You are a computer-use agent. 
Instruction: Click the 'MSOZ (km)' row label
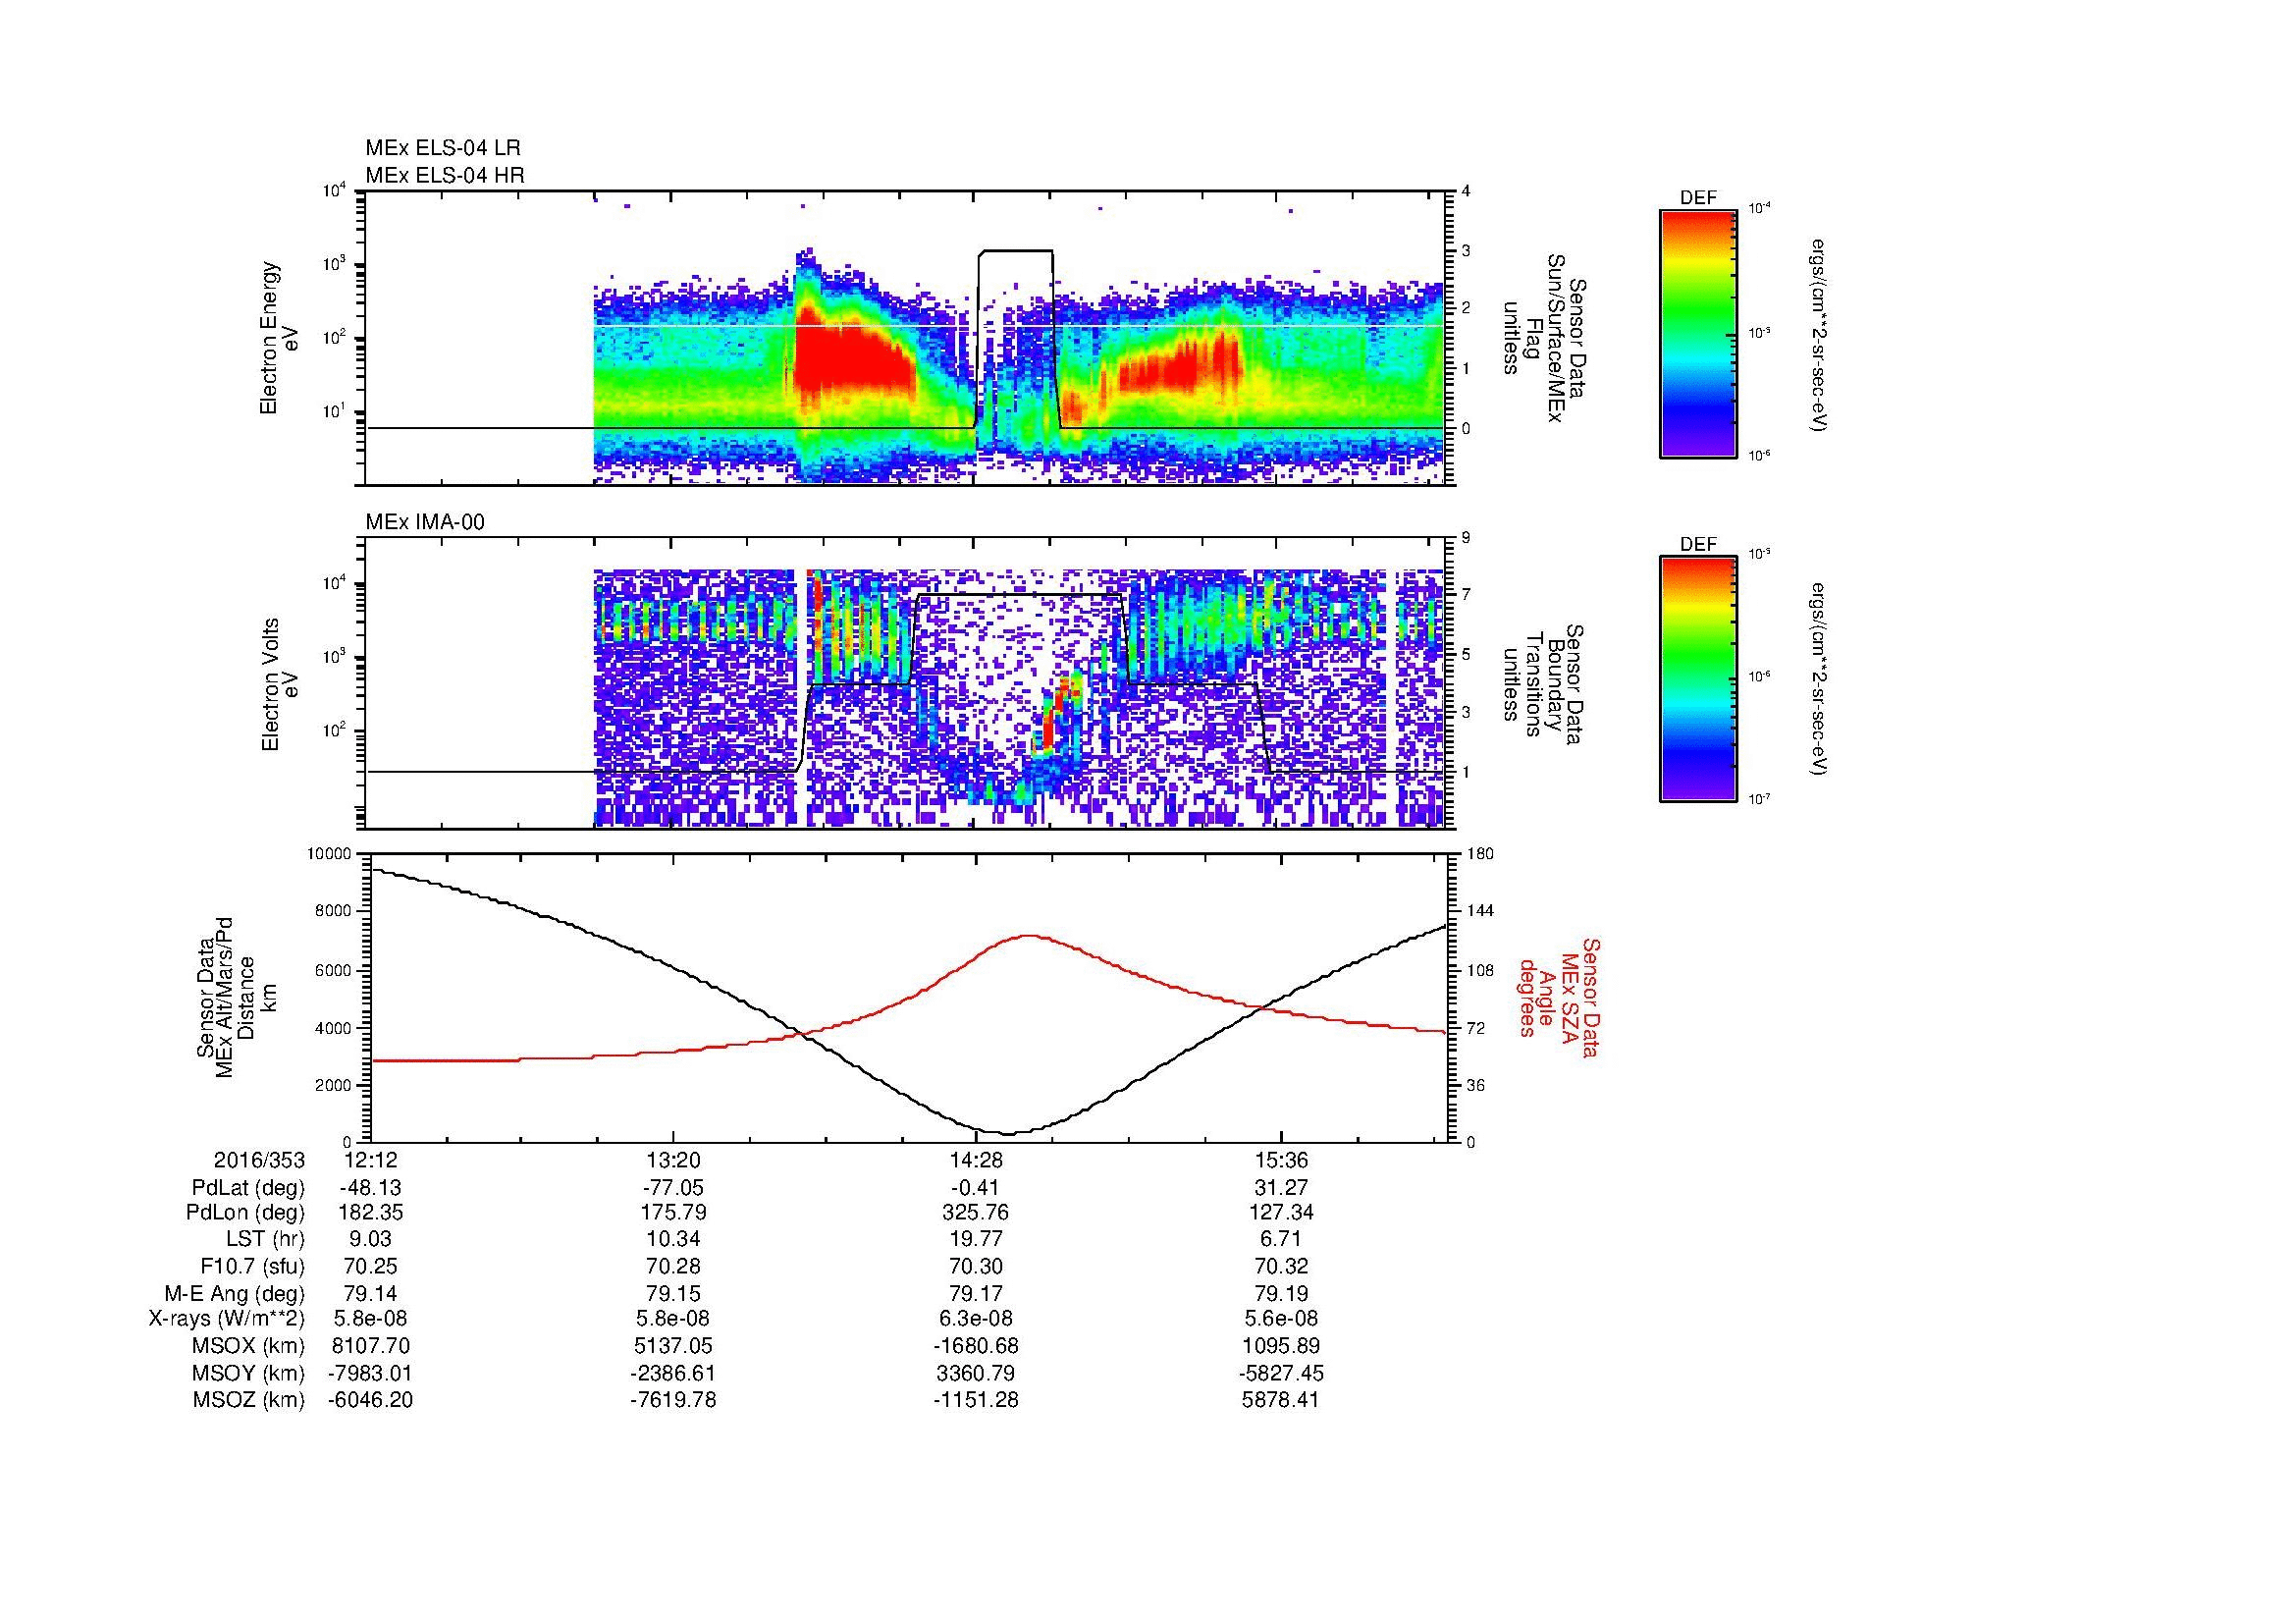pos(248,1401)
